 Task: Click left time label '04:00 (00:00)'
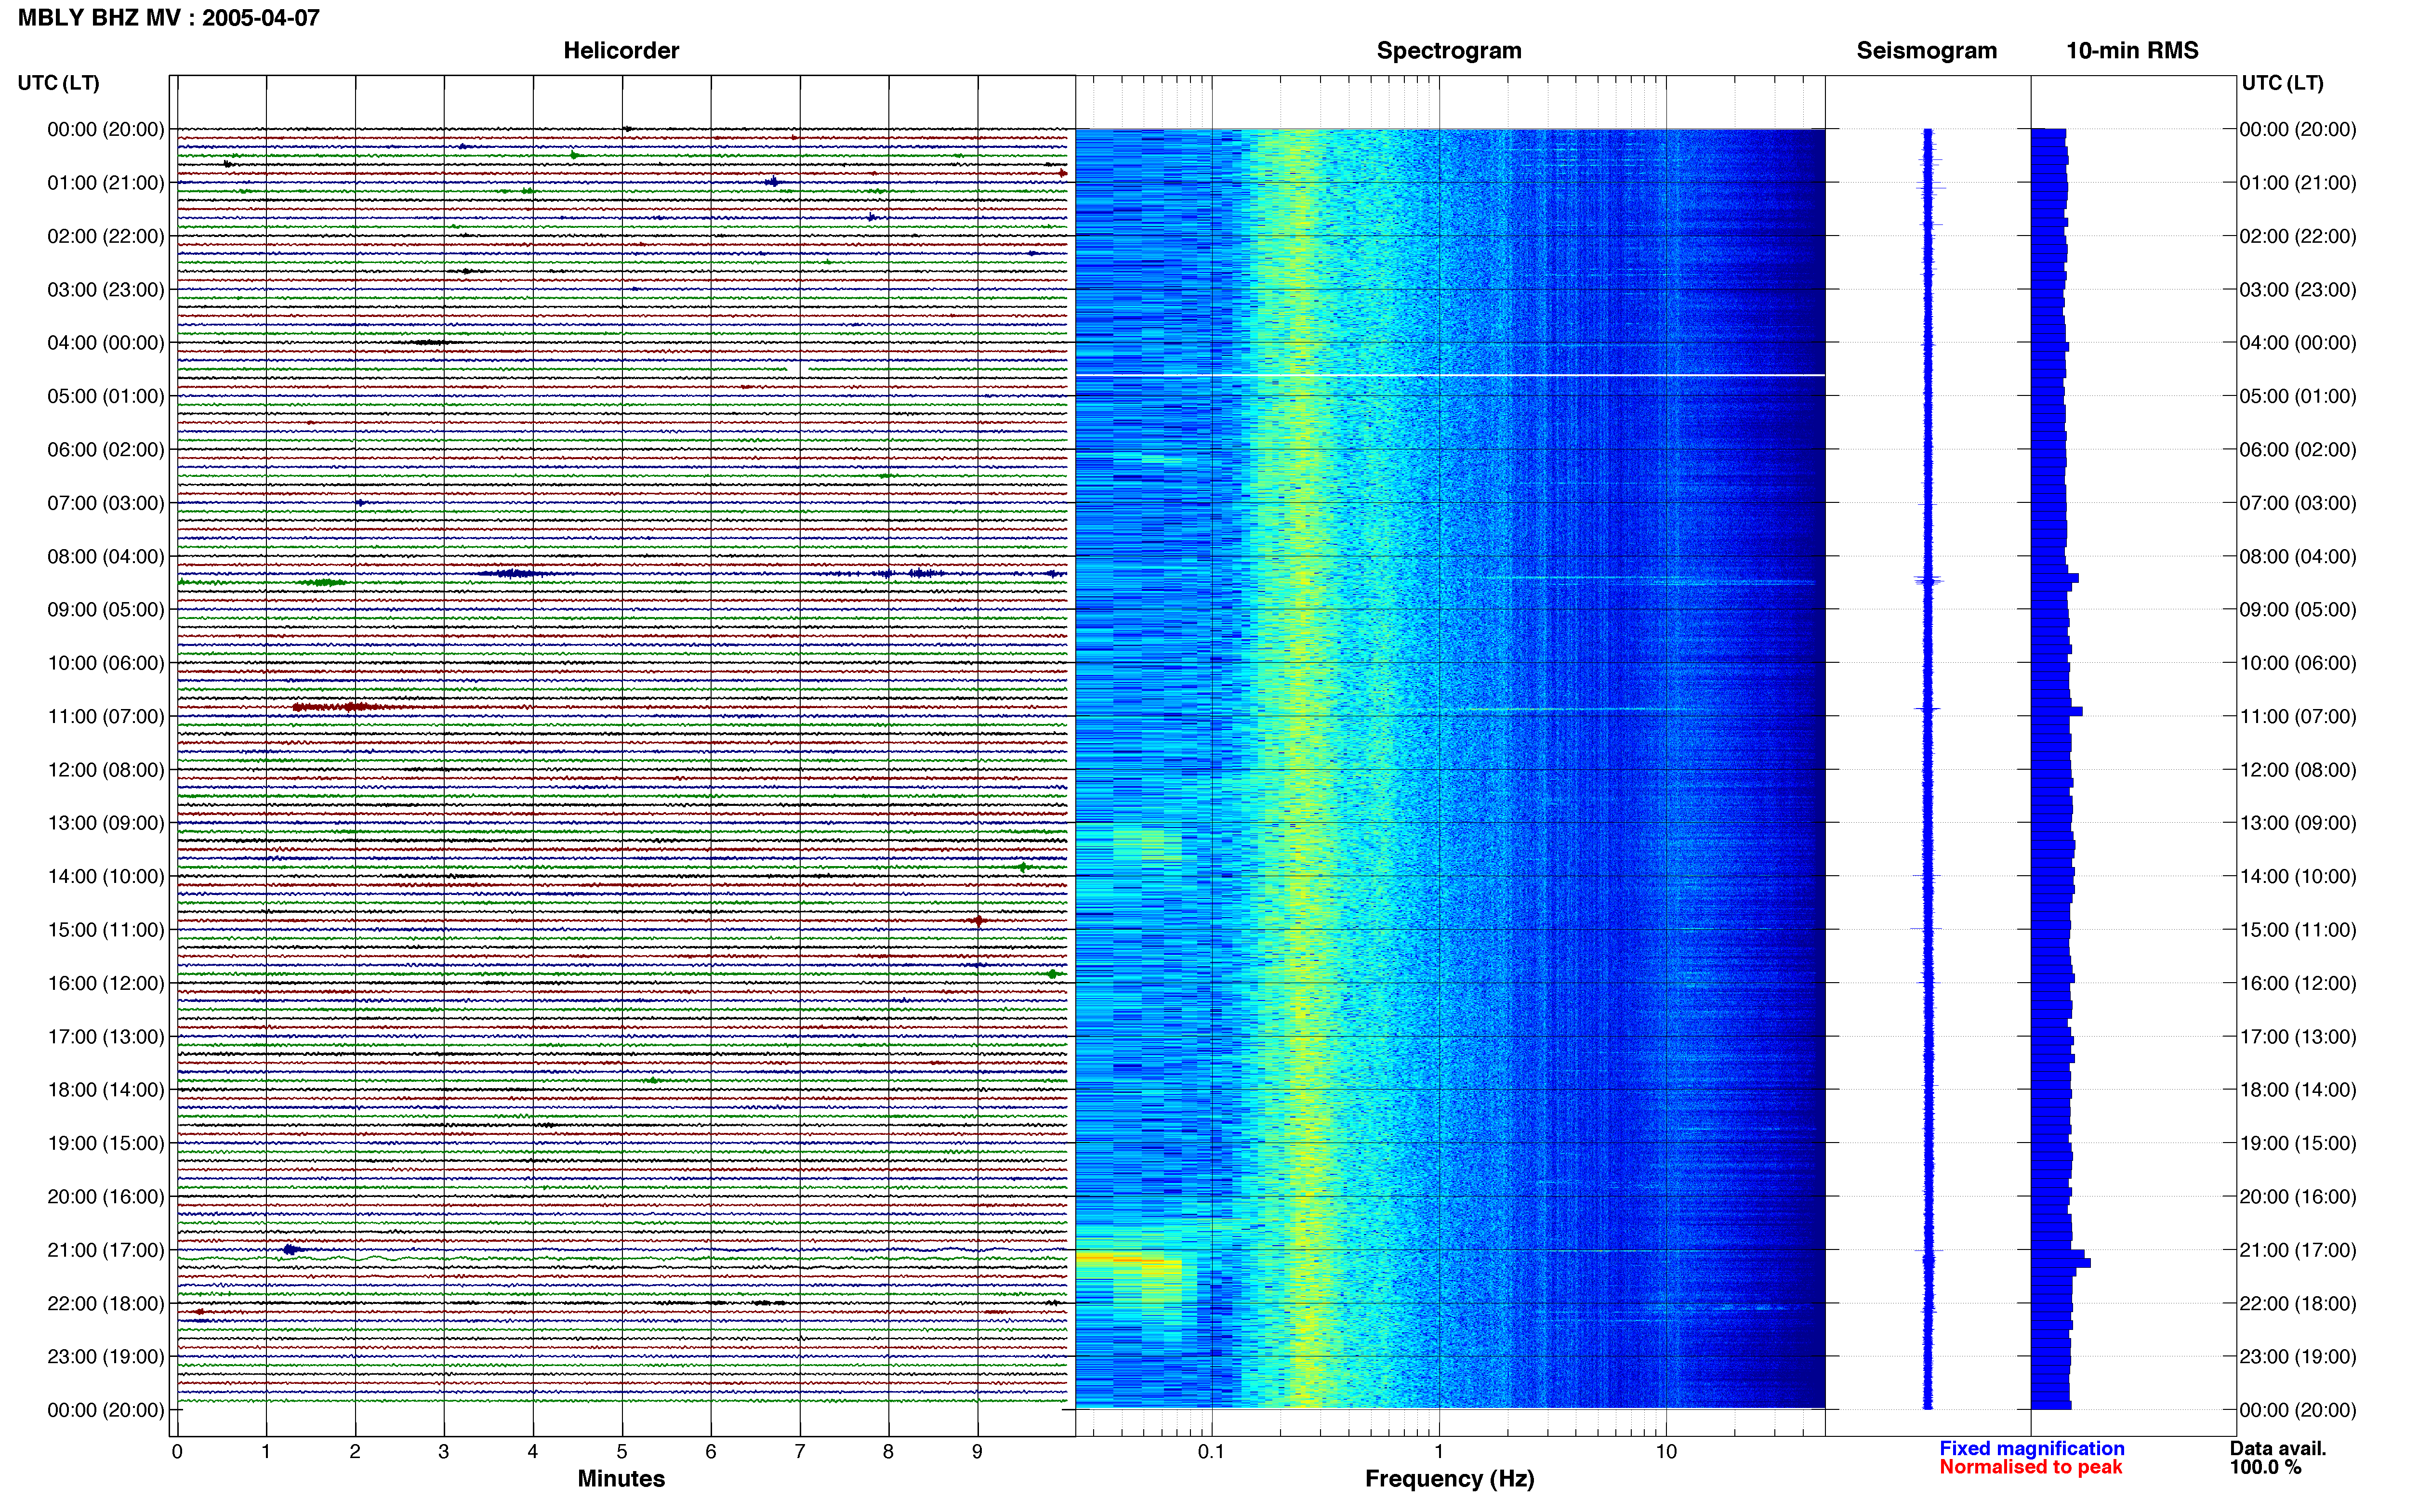click(x=106, y=343)
